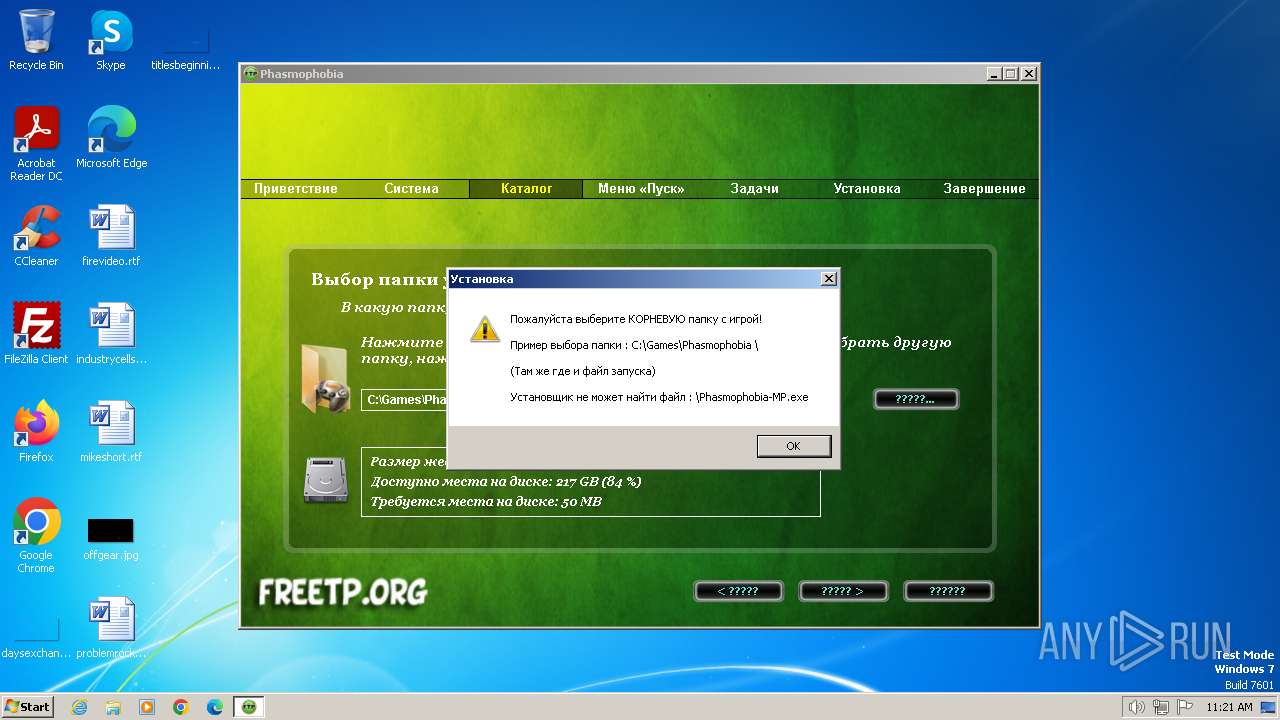Open the Skype desktop shortcut
Viewport: 1280px width, 720px height.
[x=110, y=40]
